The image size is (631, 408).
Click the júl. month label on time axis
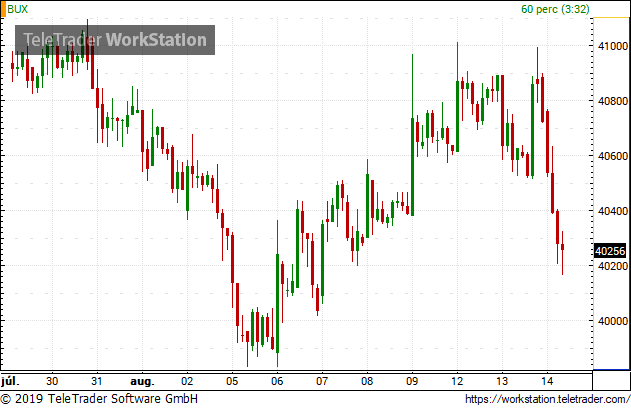[x=10, y=381]
